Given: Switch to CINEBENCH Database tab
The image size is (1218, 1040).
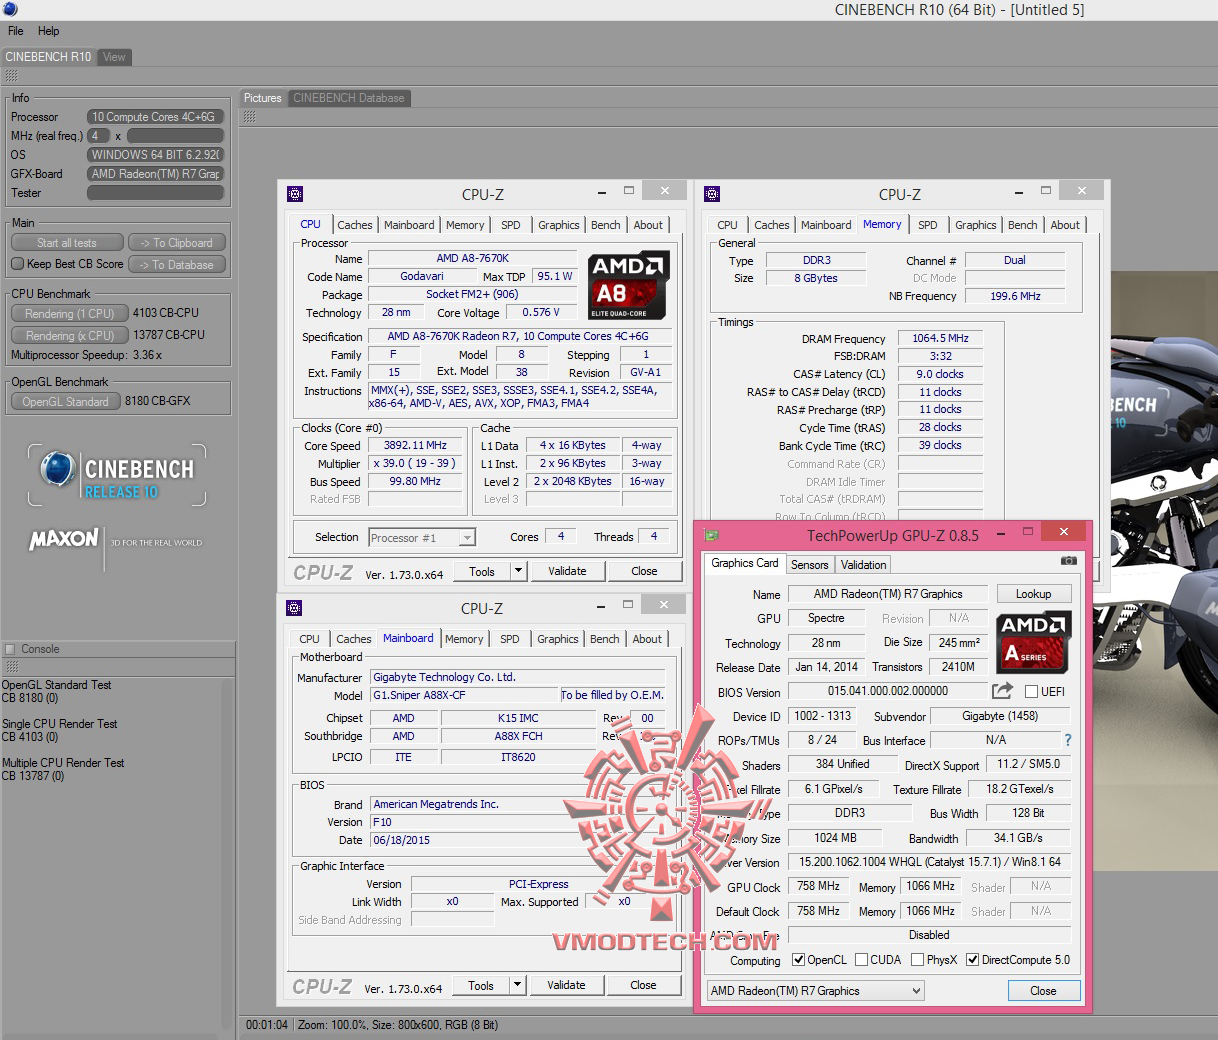Looking at the screenshot, I should point(349,98).
